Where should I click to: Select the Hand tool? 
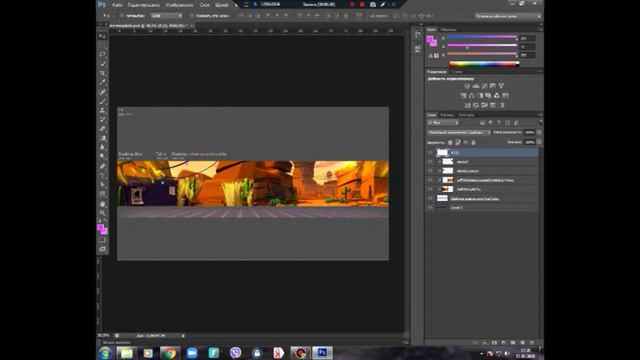[x=102, y=204]
